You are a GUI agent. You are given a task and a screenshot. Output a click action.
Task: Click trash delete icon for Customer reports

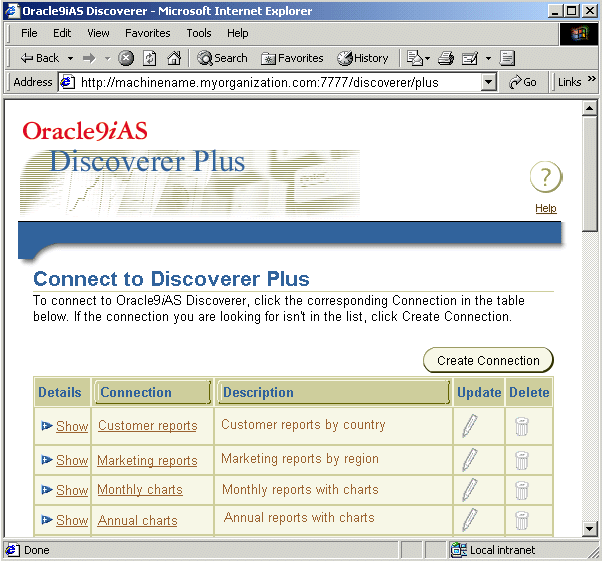pyautogui.click(x=522, y=426)
